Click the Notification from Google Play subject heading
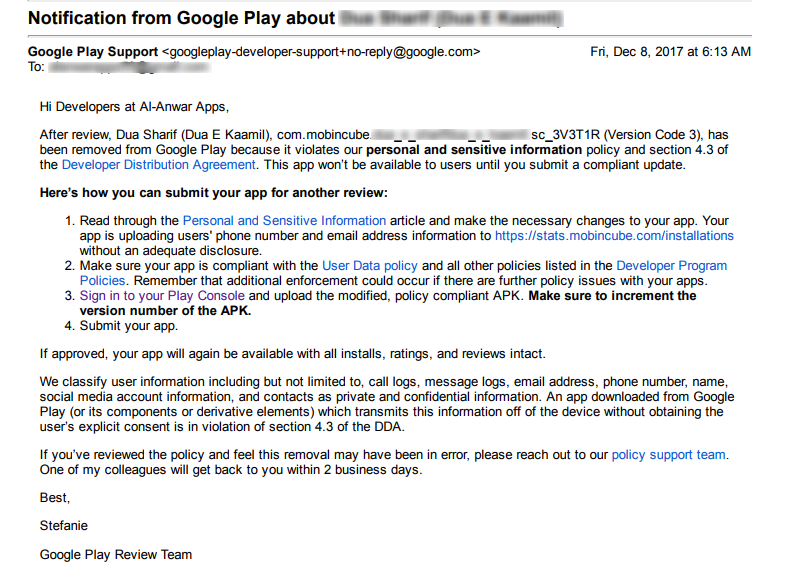Viewport: 796px width, 569px height. click(x=295, y=18)
